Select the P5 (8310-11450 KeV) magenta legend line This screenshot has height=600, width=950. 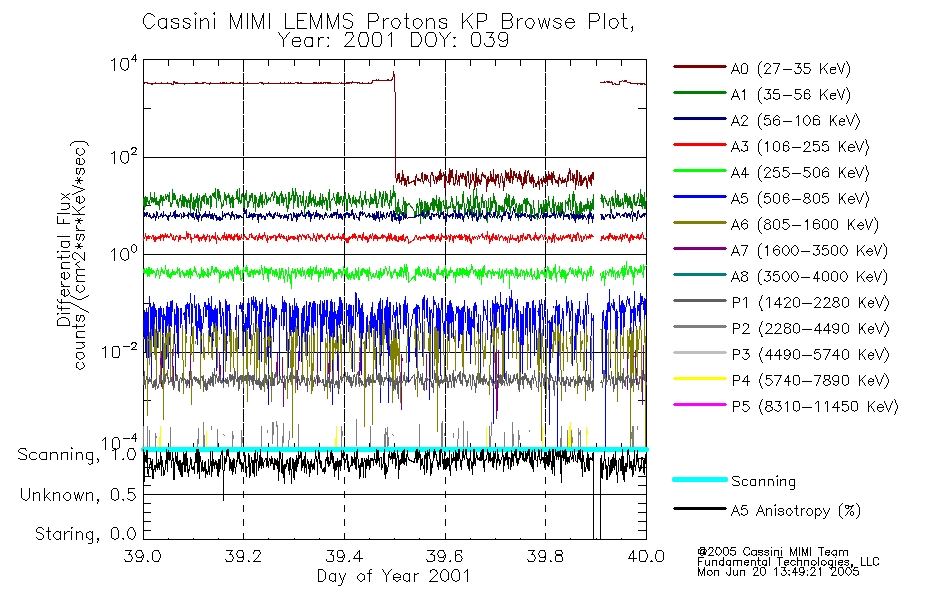[x=700, y=404]
